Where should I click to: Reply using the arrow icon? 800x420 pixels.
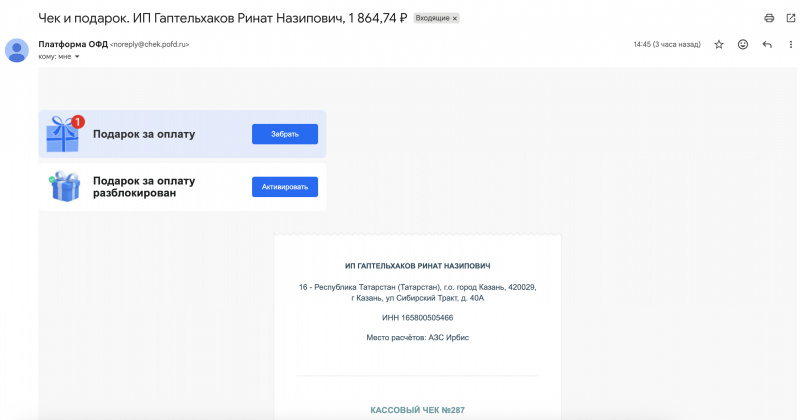point(767,45)
